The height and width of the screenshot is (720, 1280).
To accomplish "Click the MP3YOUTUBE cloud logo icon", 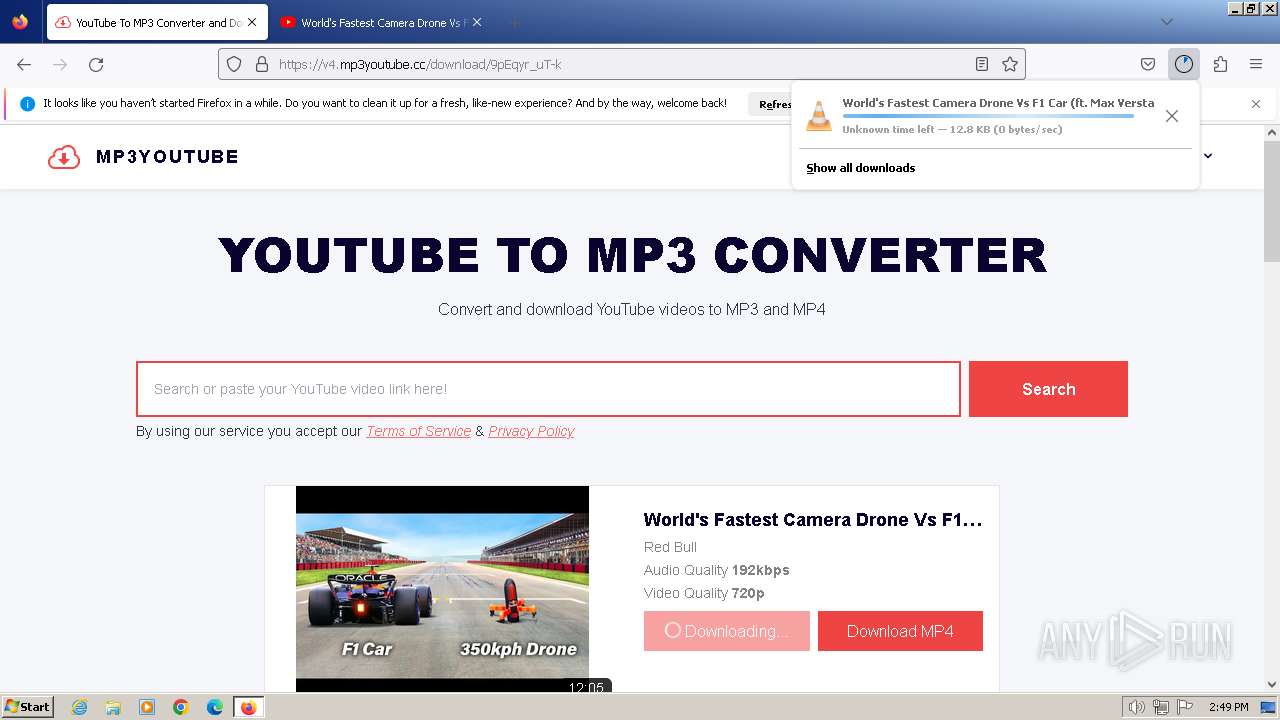I will point(64,157).
